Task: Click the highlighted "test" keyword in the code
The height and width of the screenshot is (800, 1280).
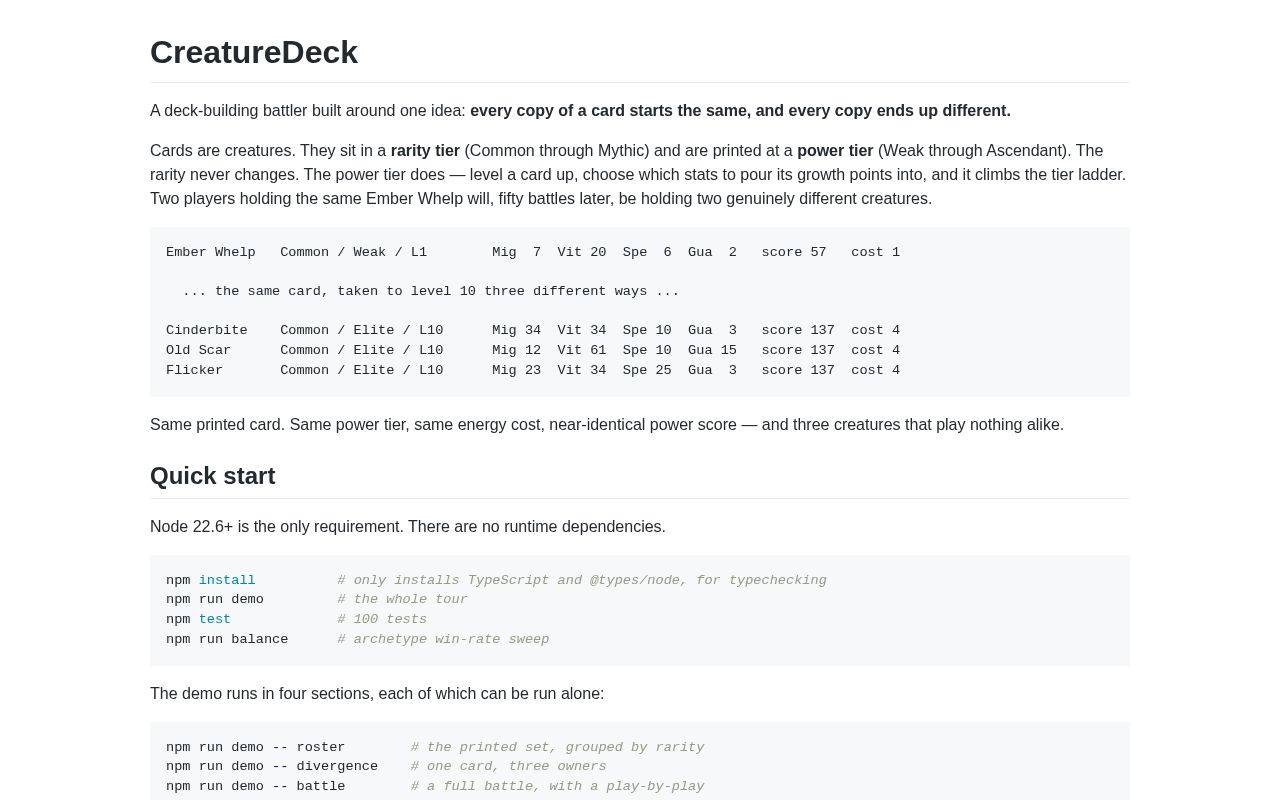Action: click(x=215, y=620)
